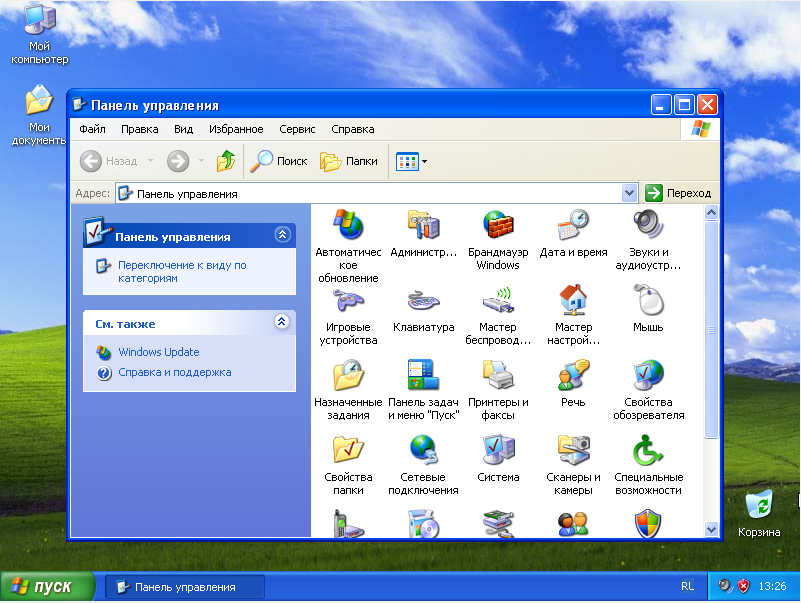Click the taskbar clock showing 13:26
Screen dimensions: 801x603
pos(772,586)
